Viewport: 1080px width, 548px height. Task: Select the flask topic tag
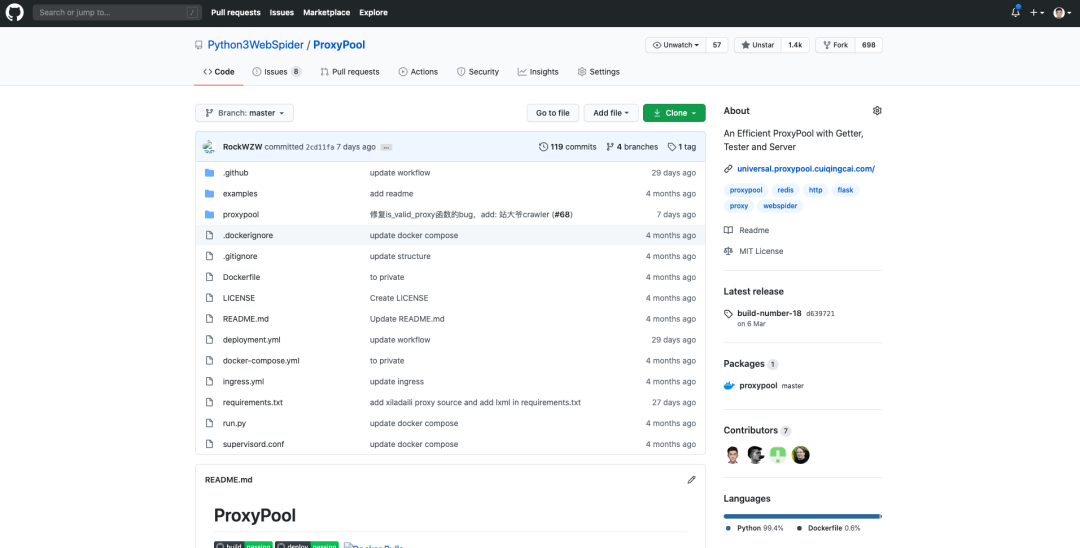(x=845, y=190)
